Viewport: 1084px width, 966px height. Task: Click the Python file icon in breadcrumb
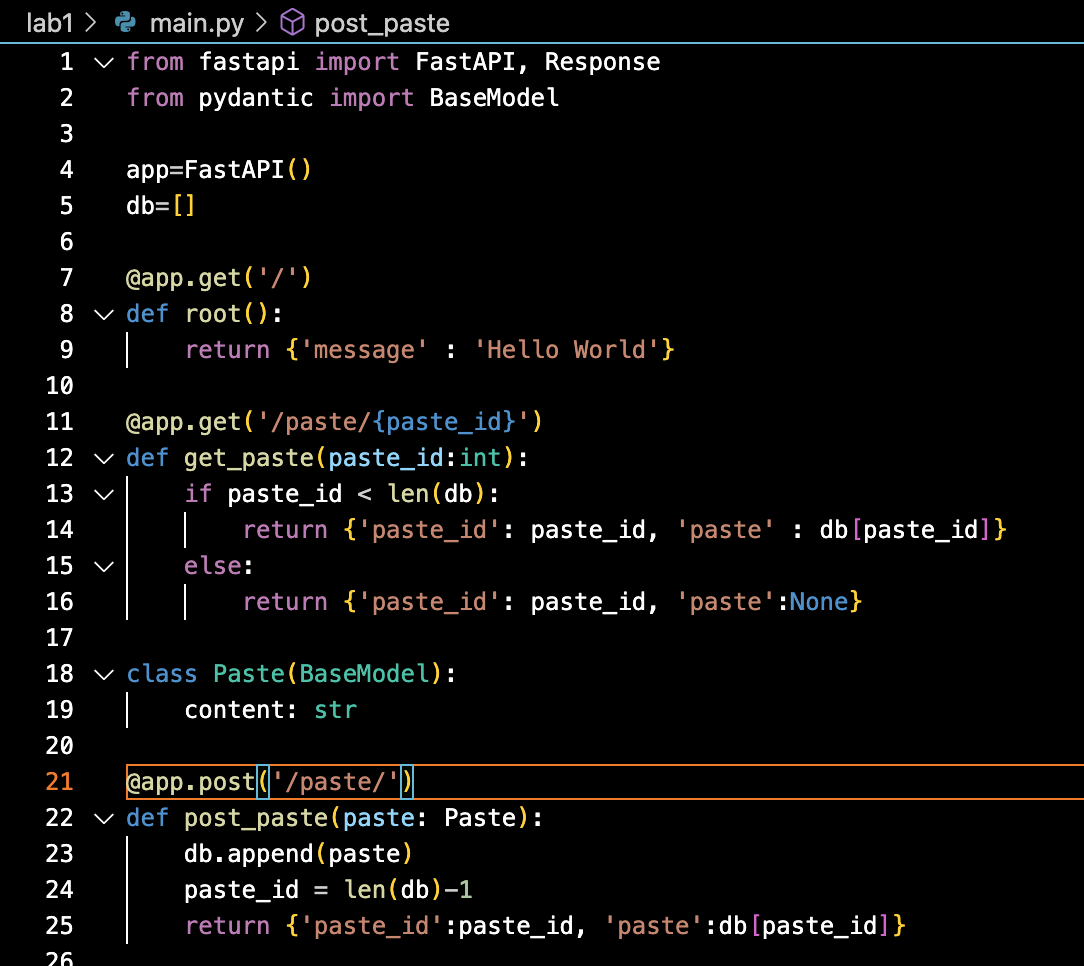(125, 22)
